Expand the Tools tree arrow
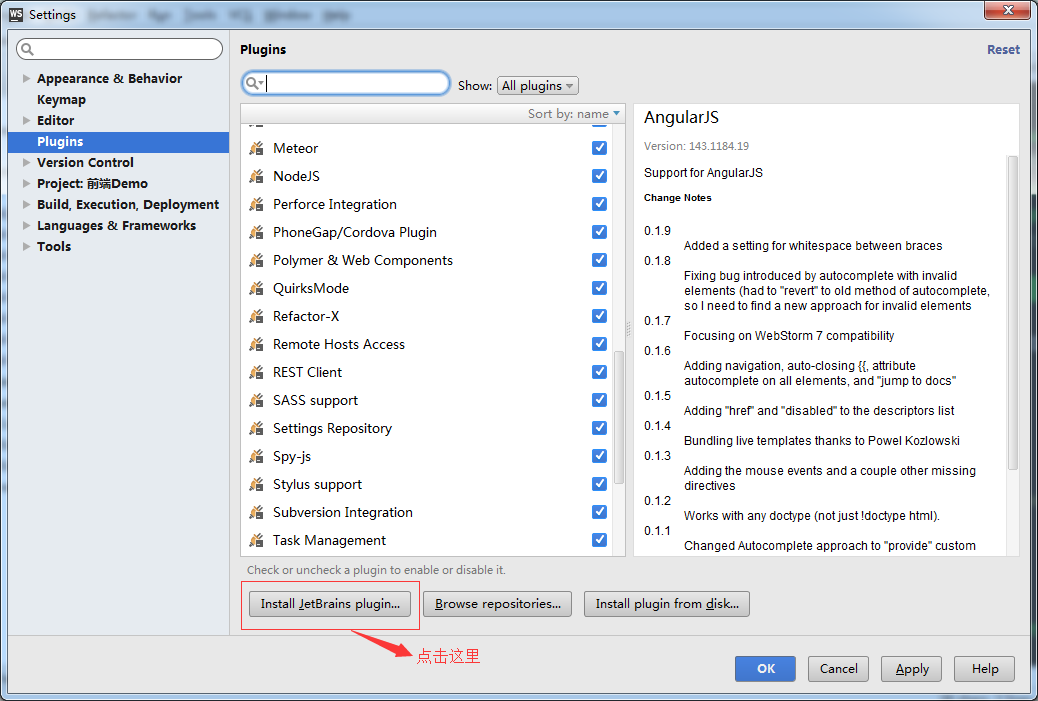Viewport: 1038px width, 701px height. pyautogui.click(x=26, y=246)
